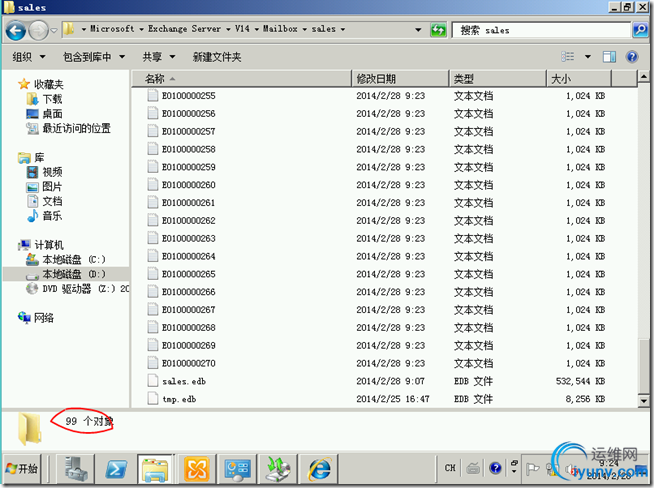
Task: Select file E0100000262
Action: click(x=189, y=221)
